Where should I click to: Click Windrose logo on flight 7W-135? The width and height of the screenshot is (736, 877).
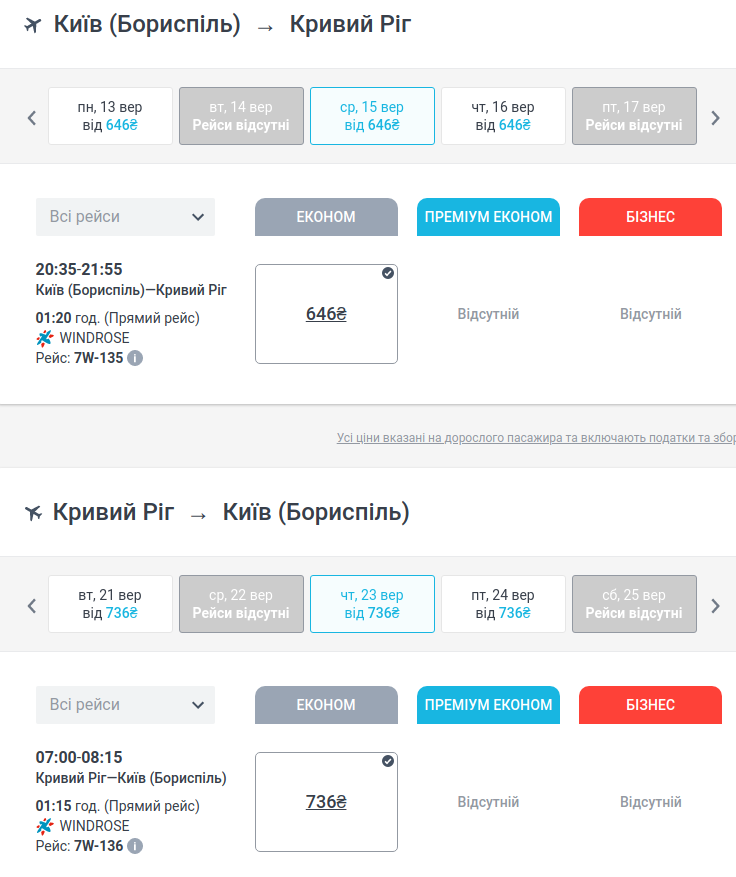click(44, 338)
